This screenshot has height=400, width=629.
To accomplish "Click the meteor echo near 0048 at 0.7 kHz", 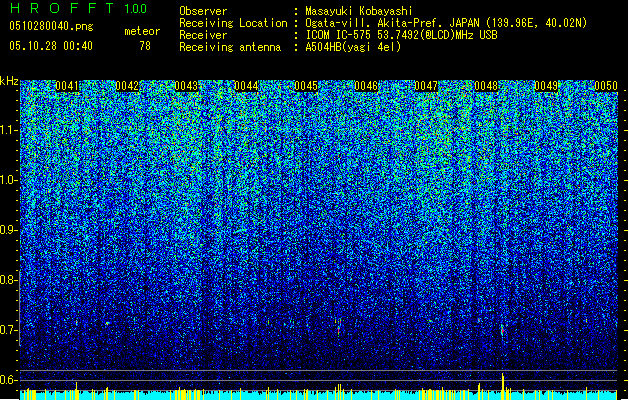I will tap(503, 330).
